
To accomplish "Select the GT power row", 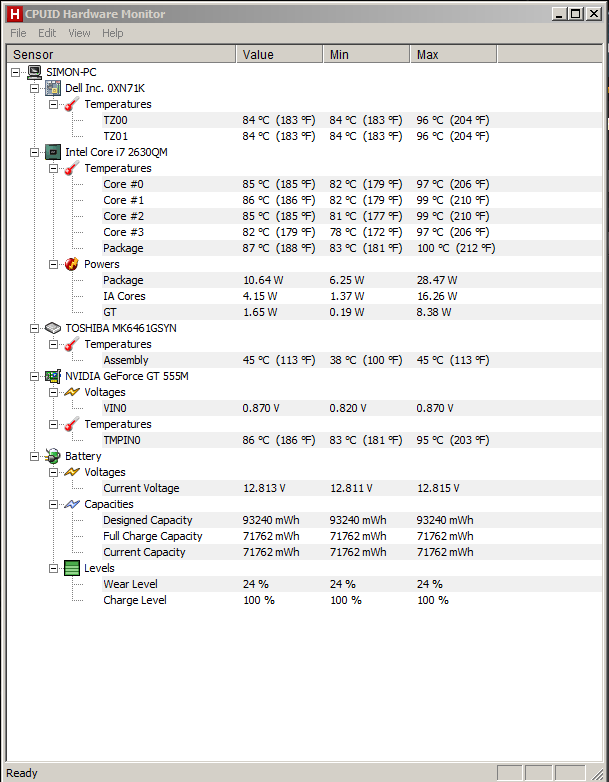I will pyautogui.click(x=352, y=312).
